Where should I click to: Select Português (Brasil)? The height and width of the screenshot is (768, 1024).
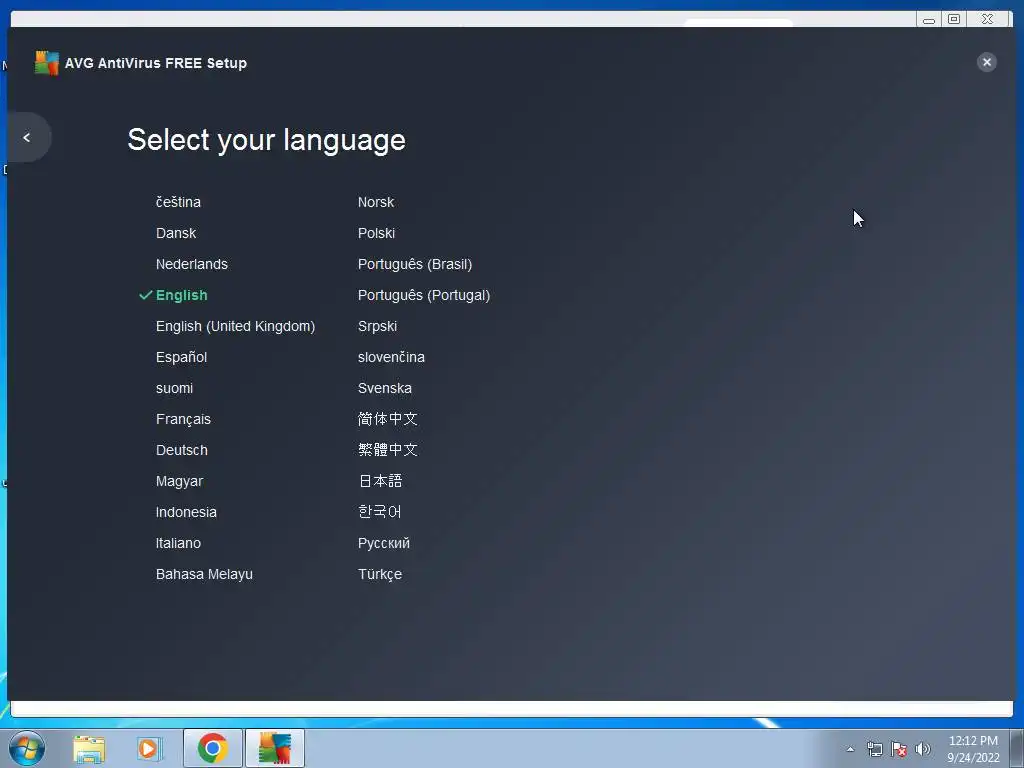[x=415, y=264]
